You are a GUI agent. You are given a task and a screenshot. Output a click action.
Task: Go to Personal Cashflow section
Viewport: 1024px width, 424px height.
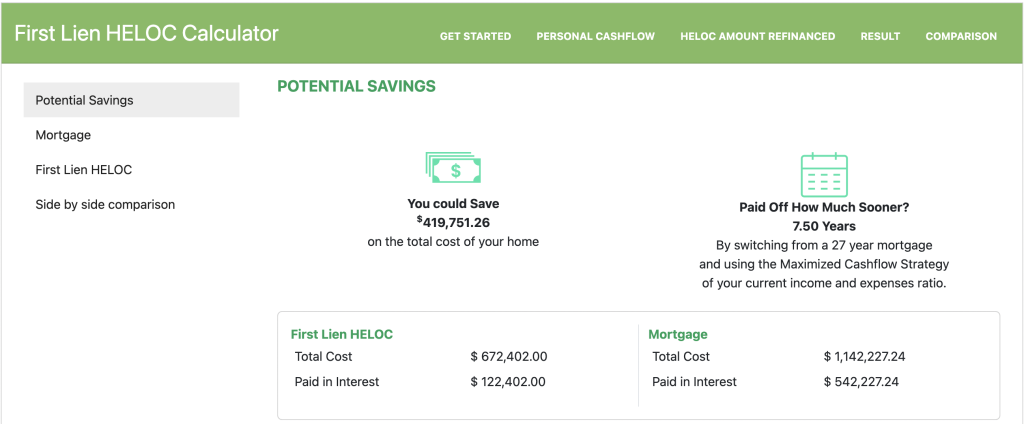[x=595, y=36]
